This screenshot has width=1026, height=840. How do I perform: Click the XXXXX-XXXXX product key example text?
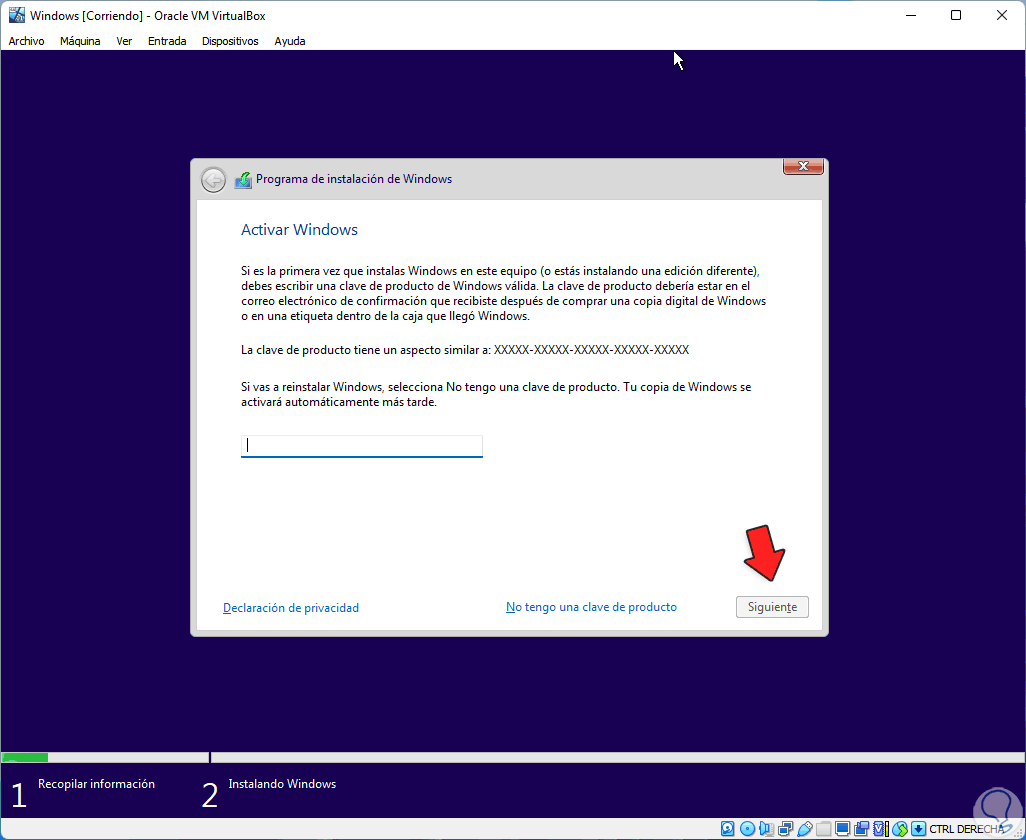(x=592, y=350)
